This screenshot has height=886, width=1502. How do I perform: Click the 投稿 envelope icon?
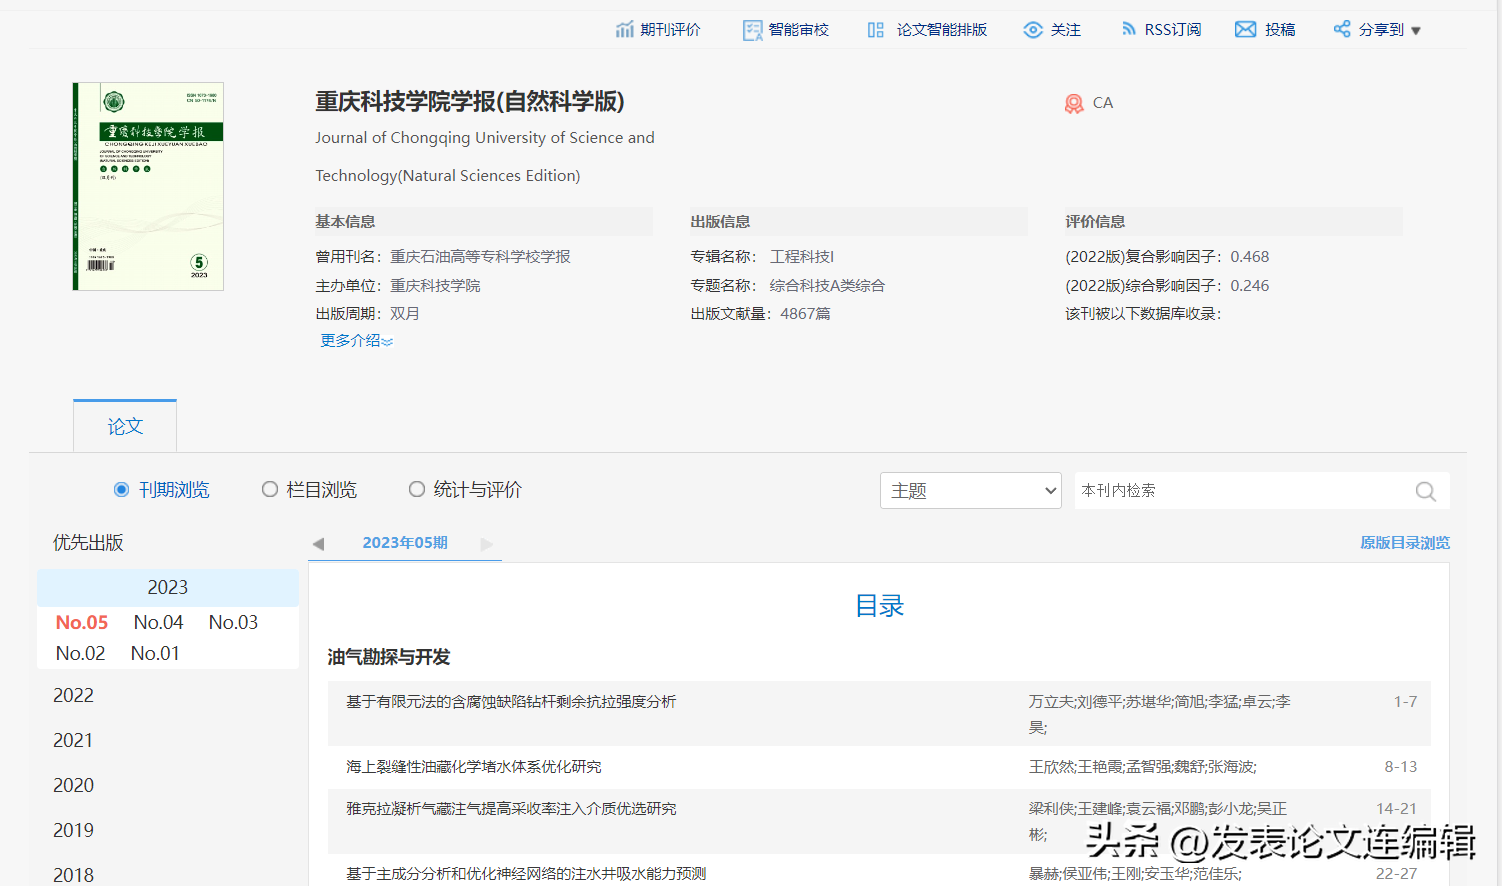pyautogui.click(x=1246, y=30)
